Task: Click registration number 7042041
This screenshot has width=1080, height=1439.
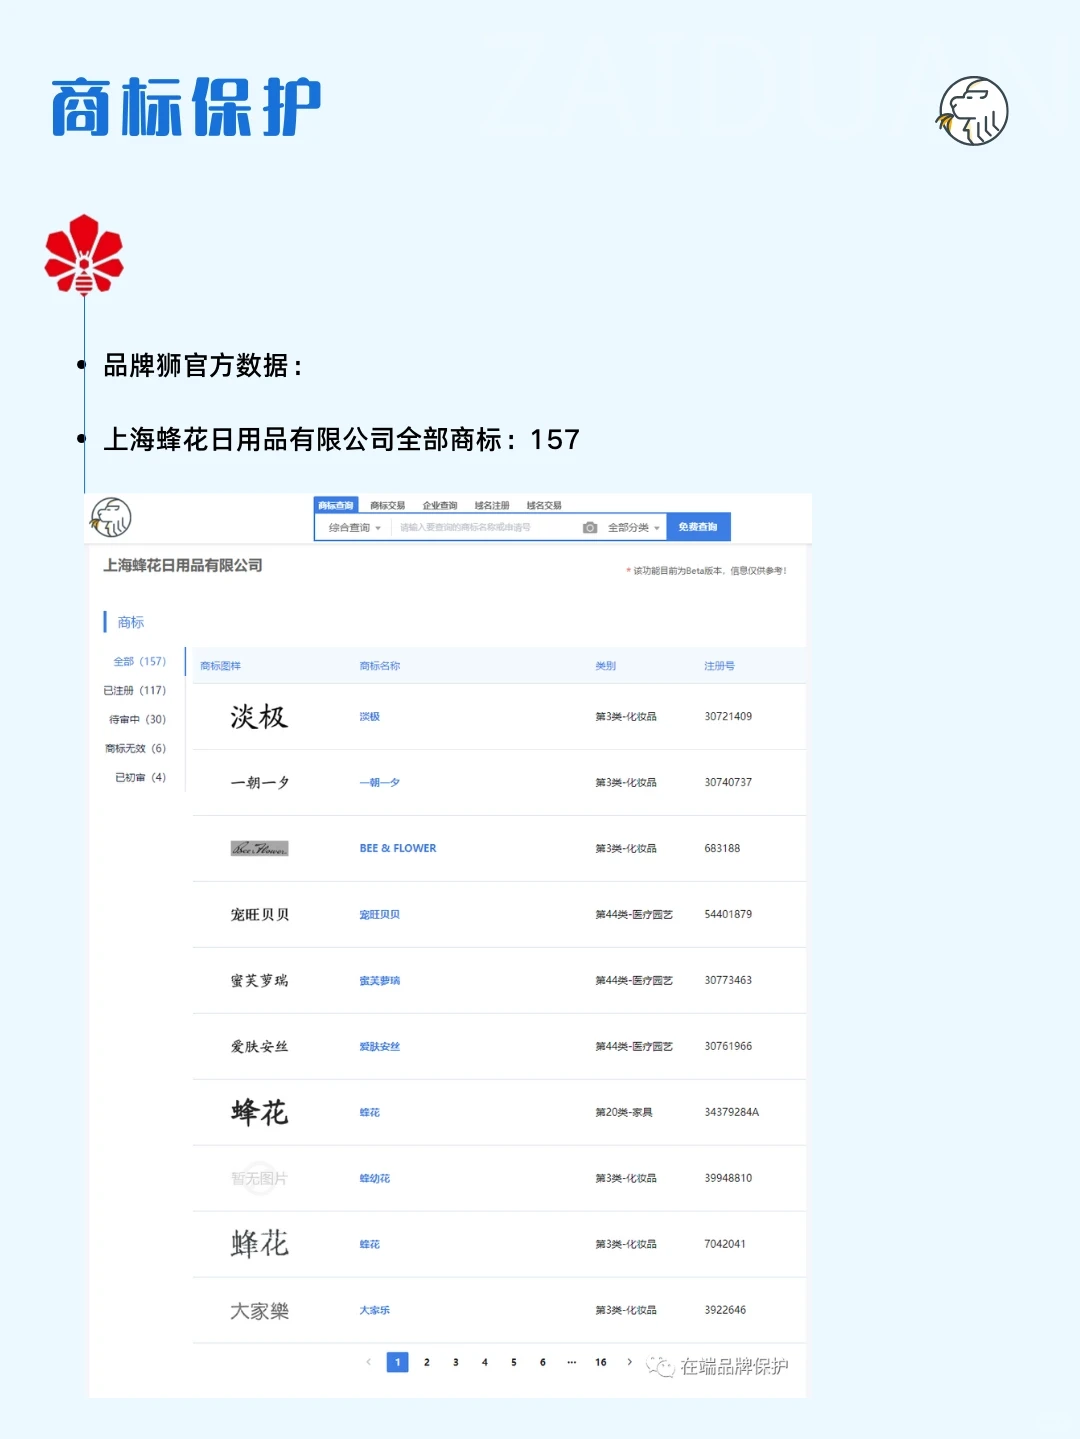Action: [x=724, y=1245]
